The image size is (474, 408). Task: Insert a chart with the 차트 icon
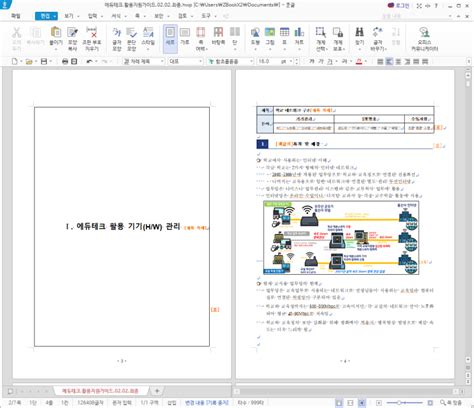tap(299, 36)
